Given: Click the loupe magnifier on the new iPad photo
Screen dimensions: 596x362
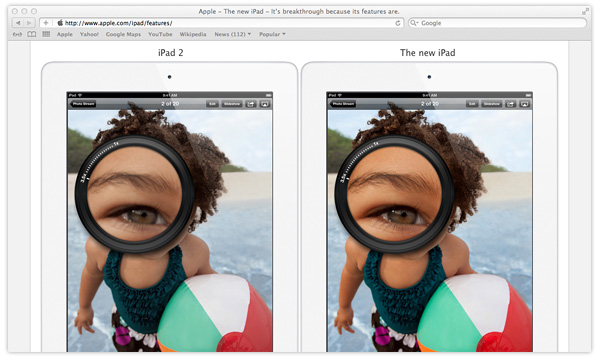Looking at the screenshot, I should pos(395,194).
